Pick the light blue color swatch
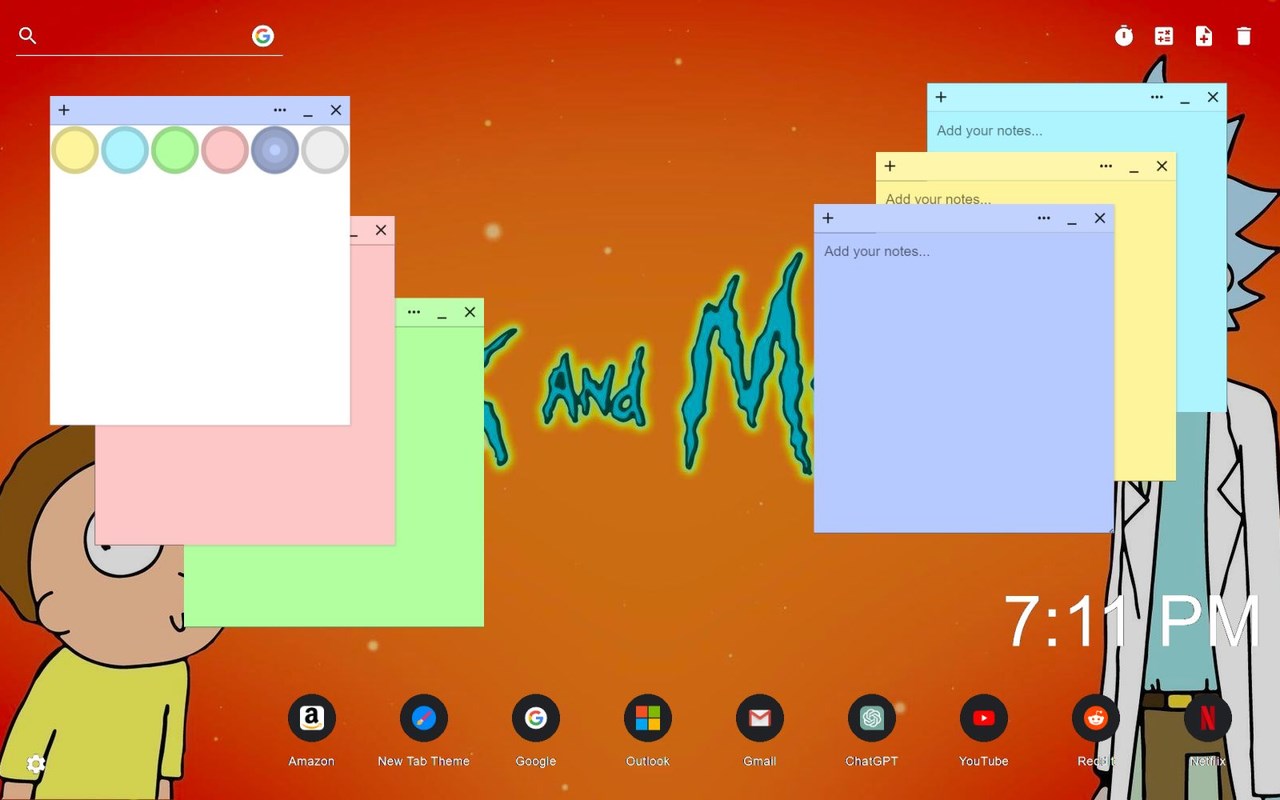The image size is (1280, 800). 125,150
